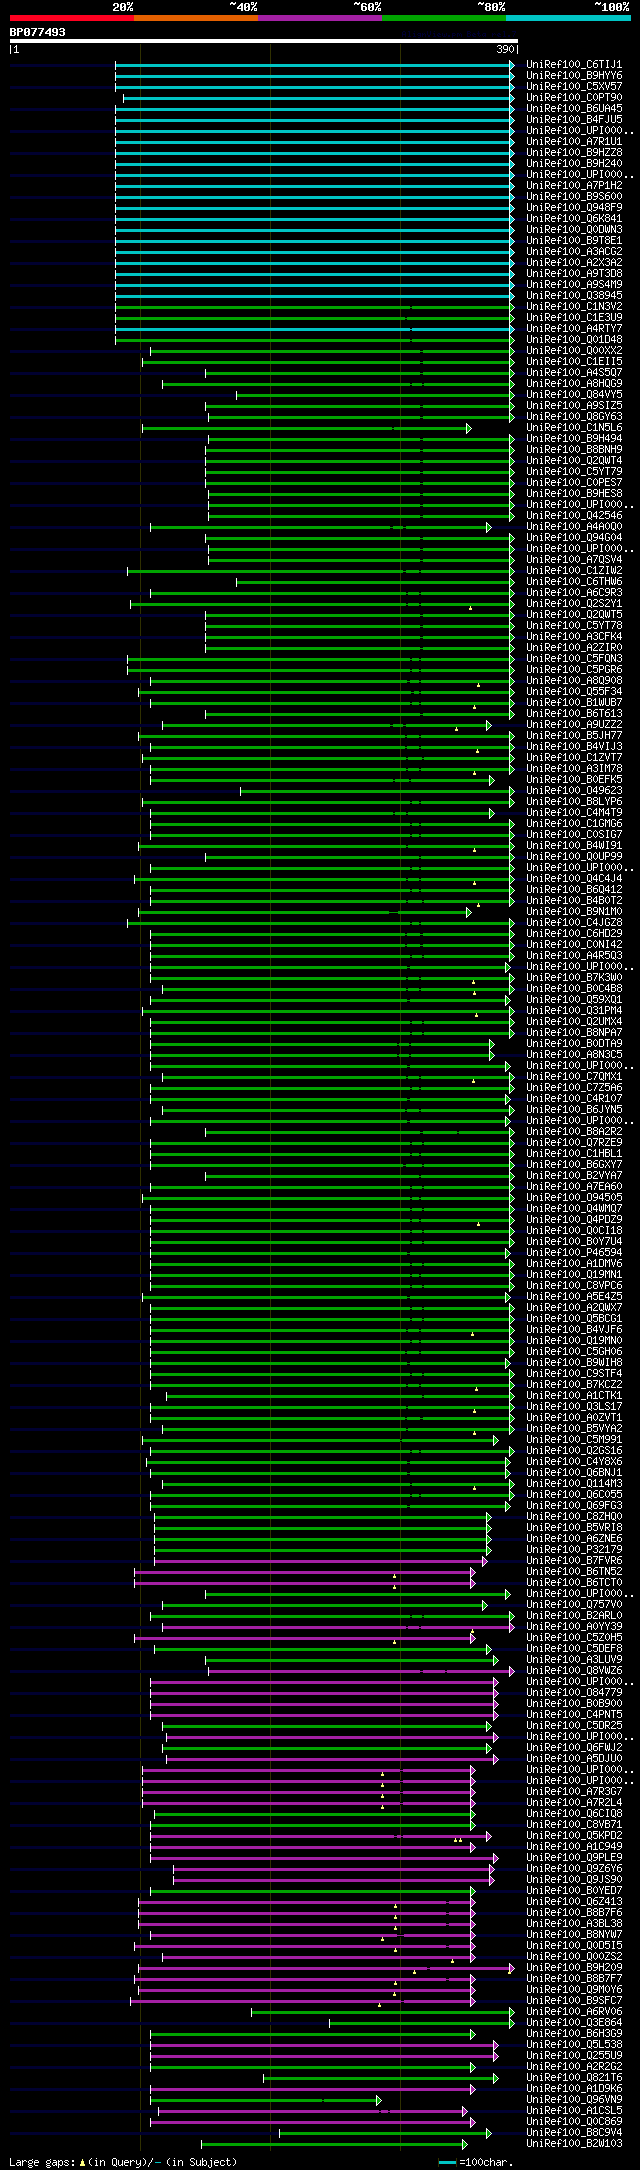Image resolution: width=640 pixels, height=2170 pixels.
Task: Select label UniRef100_Q948F9
Action: (574, 208)
